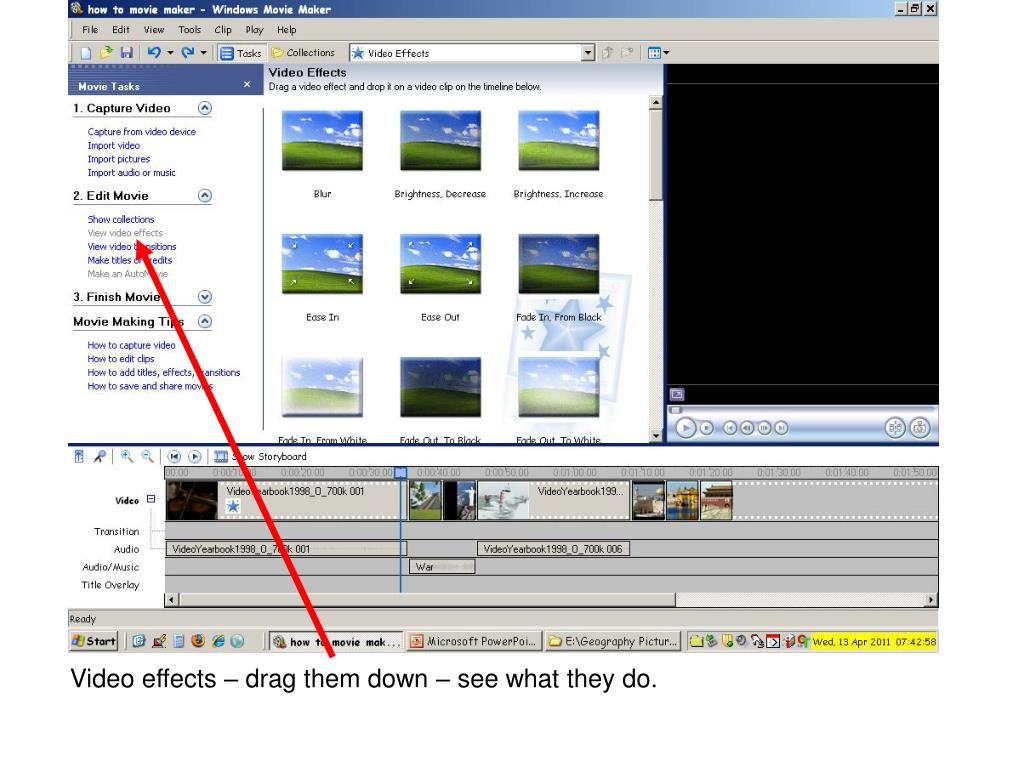Open the Redo history dropdown arrow

pyautogui.click(x=204, y=53)
